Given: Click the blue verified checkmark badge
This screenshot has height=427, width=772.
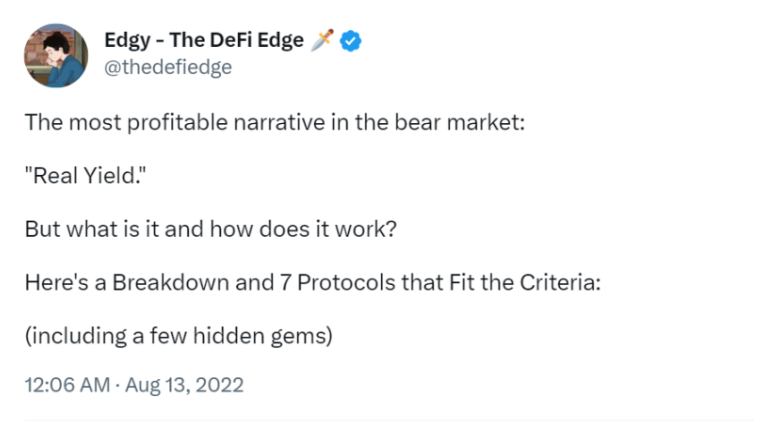Looking at the screenshot, I should click(x=351, y=41).
